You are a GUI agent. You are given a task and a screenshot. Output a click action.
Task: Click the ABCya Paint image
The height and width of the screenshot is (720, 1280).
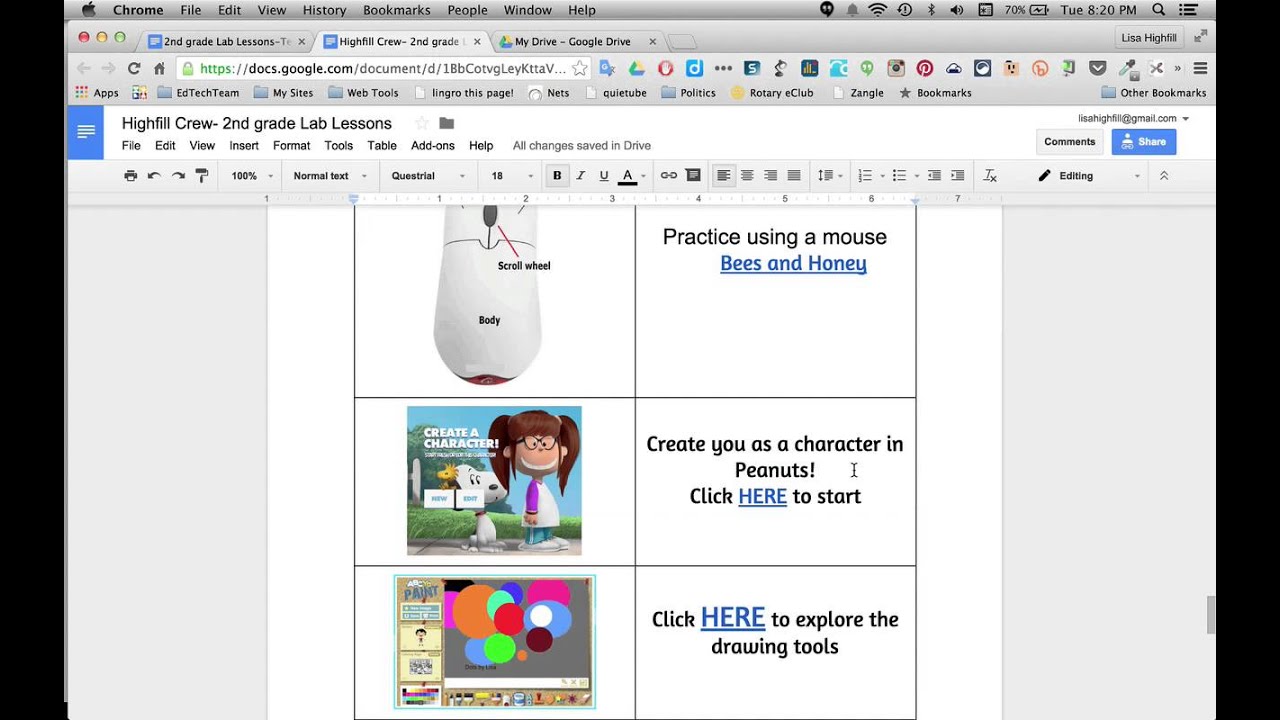pos(495,642)
